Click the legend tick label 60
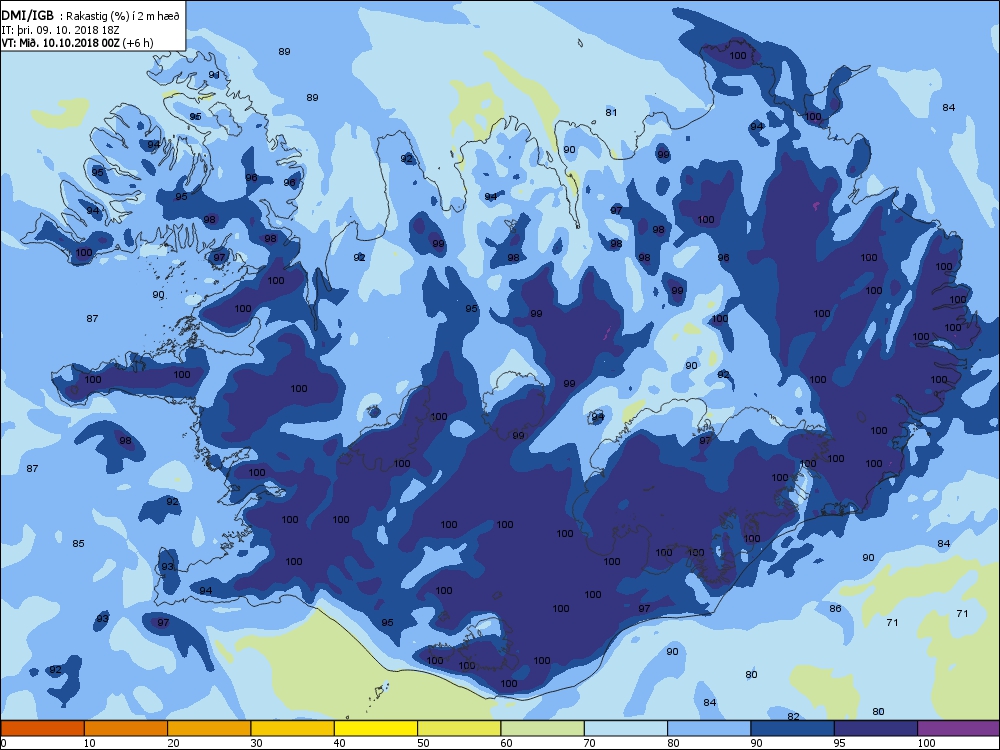The image size is (1000, 750). coord(506,743)
